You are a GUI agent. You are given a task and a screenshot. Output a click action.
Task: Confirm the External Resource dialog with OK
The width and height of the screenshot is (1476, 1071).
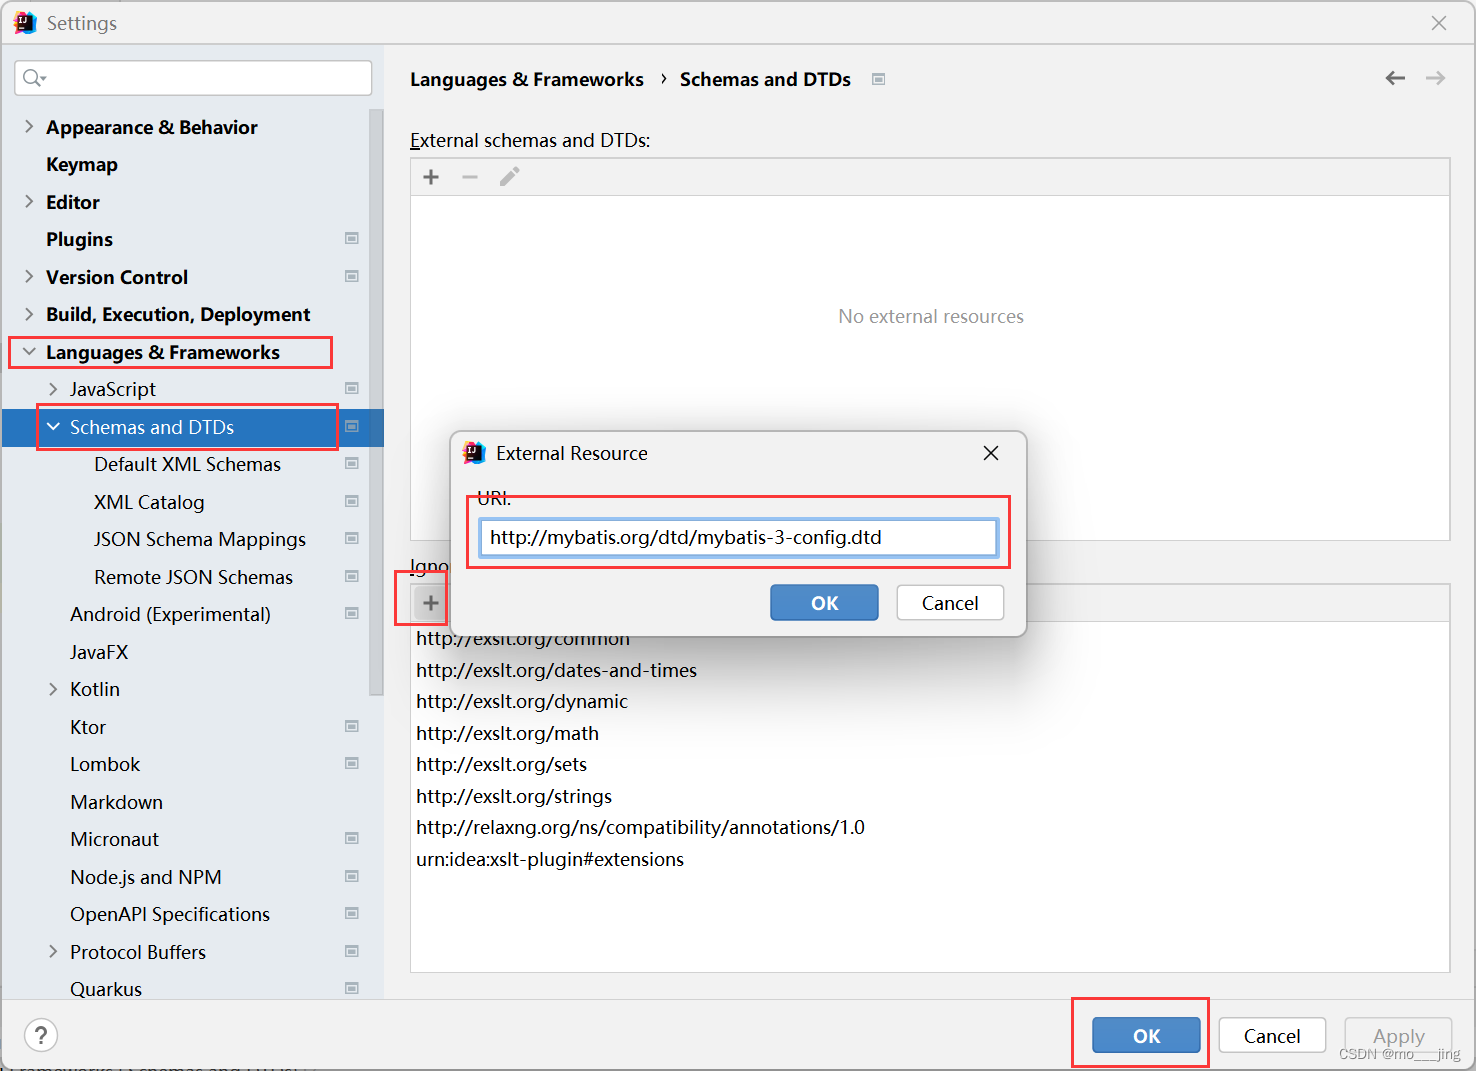[824, 602]
